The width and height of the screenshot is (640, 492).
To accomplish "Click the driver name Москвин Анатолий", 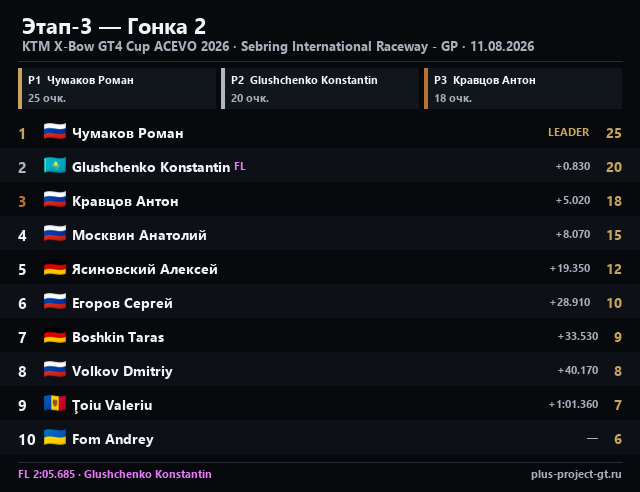I will coord(139,235).
